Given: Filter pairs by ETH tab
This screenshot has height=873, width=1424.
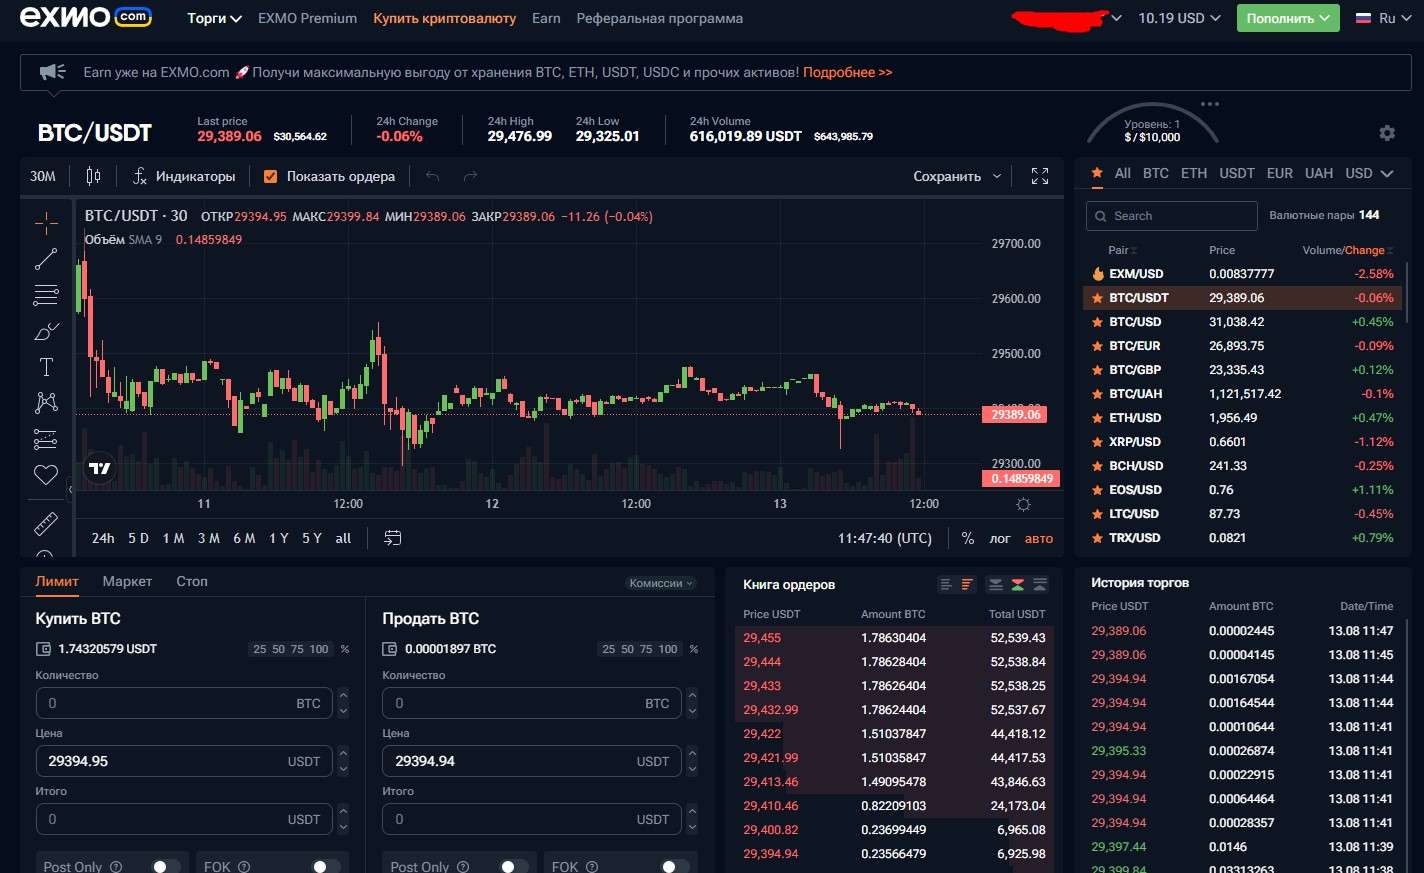Looking at the screenshot, I should [1194, 173].
